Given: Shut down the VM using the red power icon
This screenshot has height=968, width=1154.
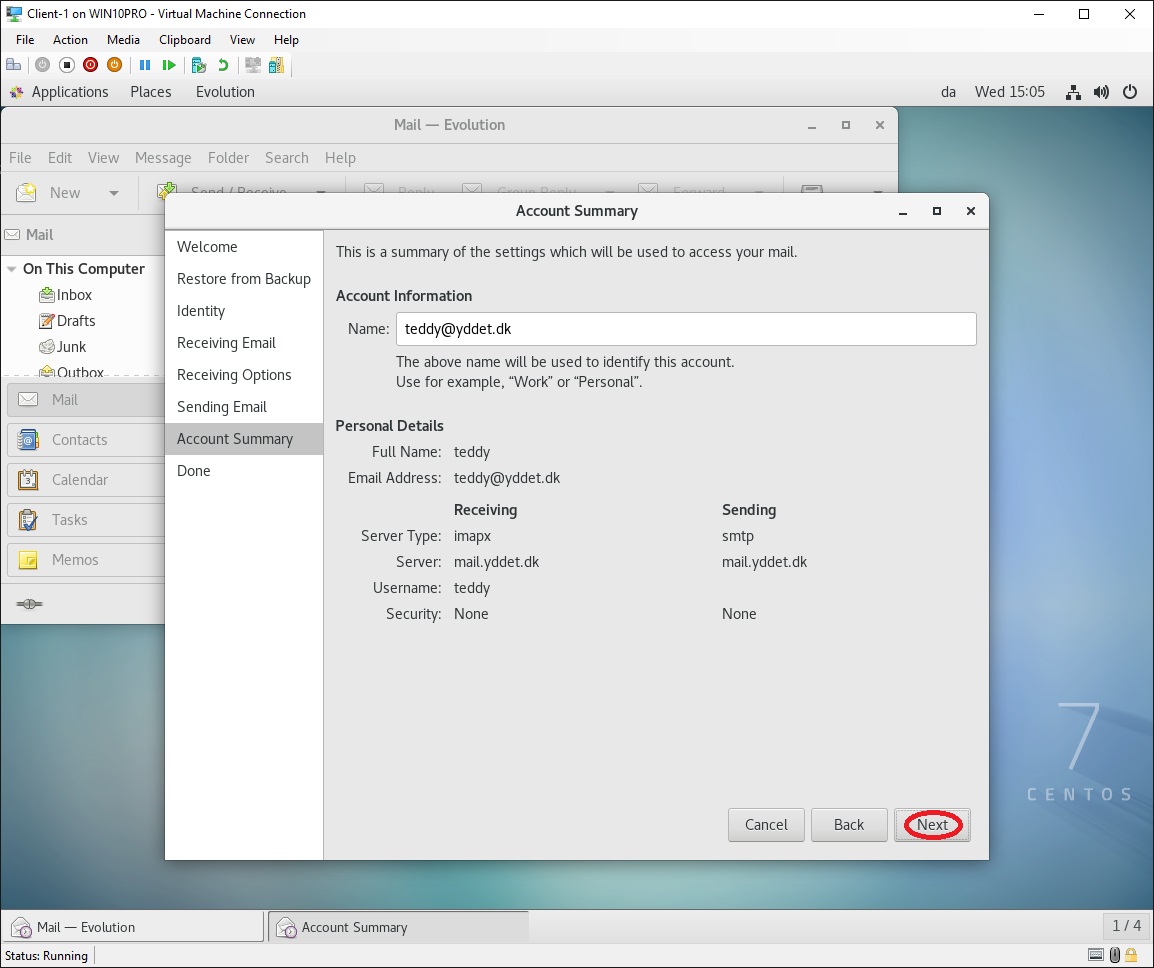Looking at the screenshot, I should coord(91,65).
